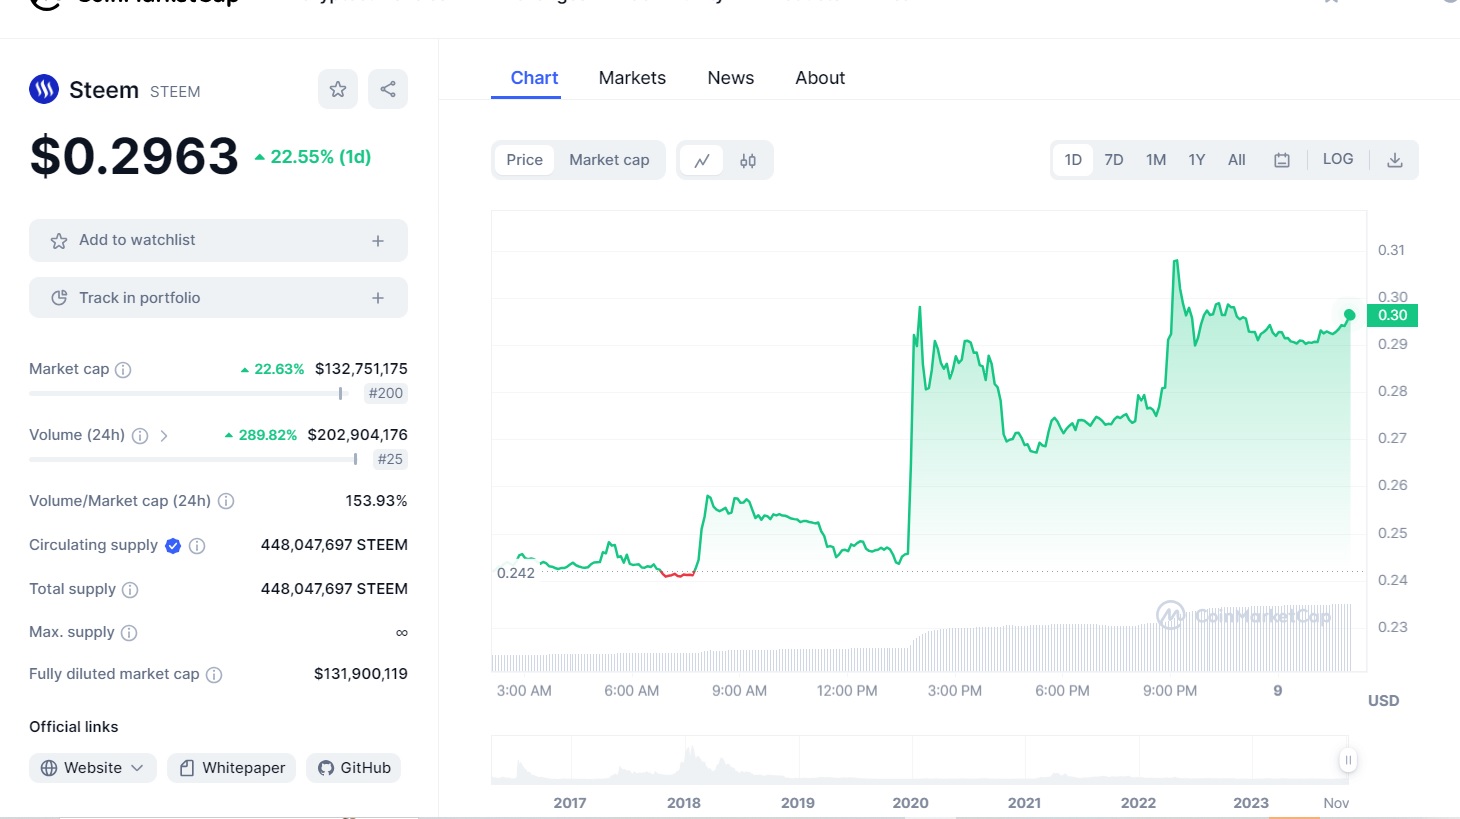Open Volume/Market cap (24h) info icon
The width and height of the screenshot is (1460, 819).
[226, 501]
